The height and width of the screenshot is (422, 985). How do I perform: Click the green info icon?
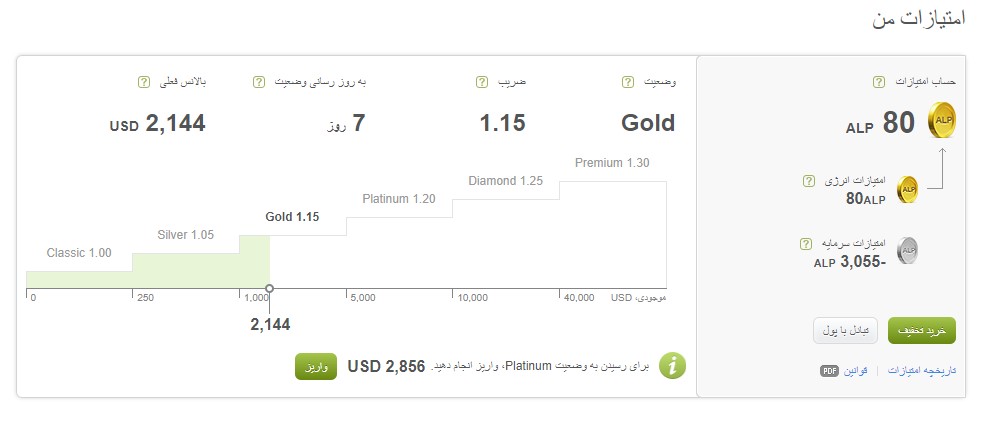tap(672, 366)
